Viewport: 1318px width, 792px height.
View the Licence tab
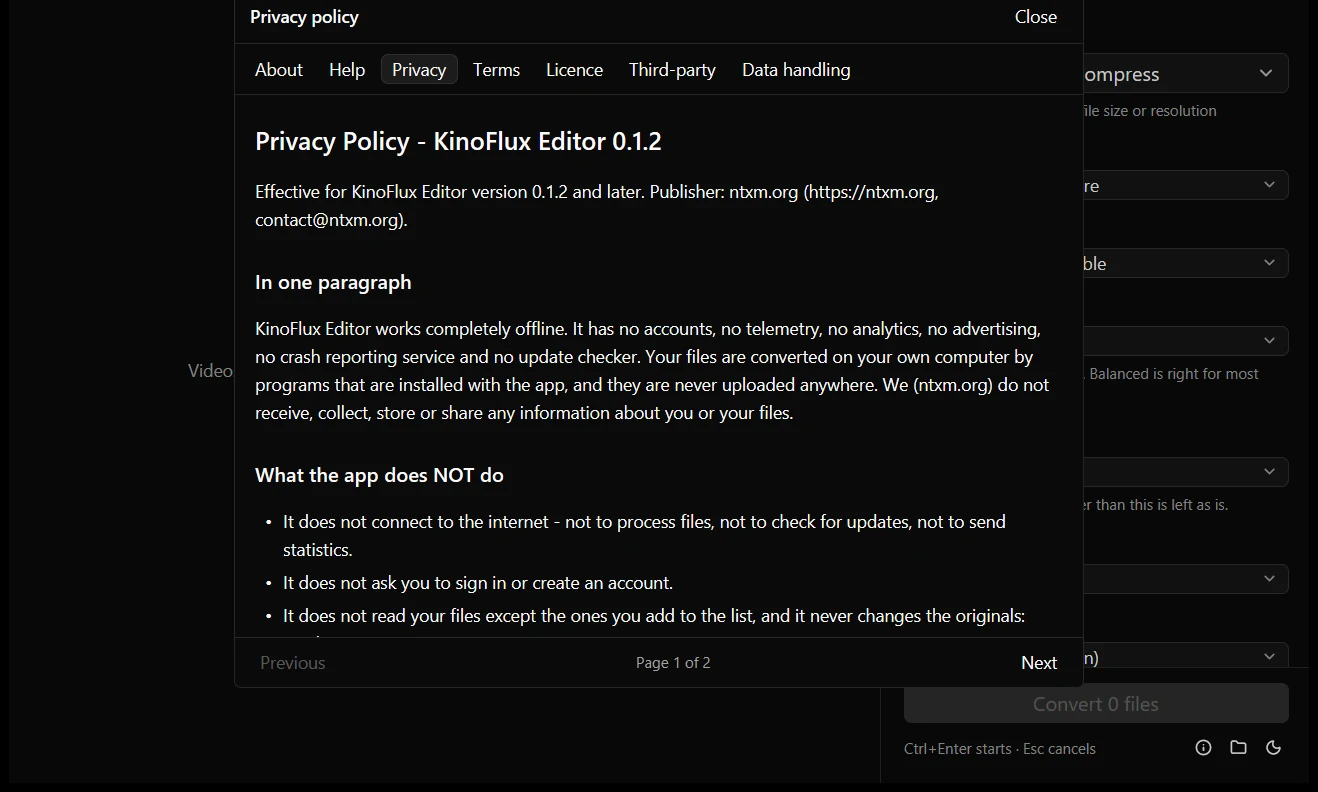(575, 70)
